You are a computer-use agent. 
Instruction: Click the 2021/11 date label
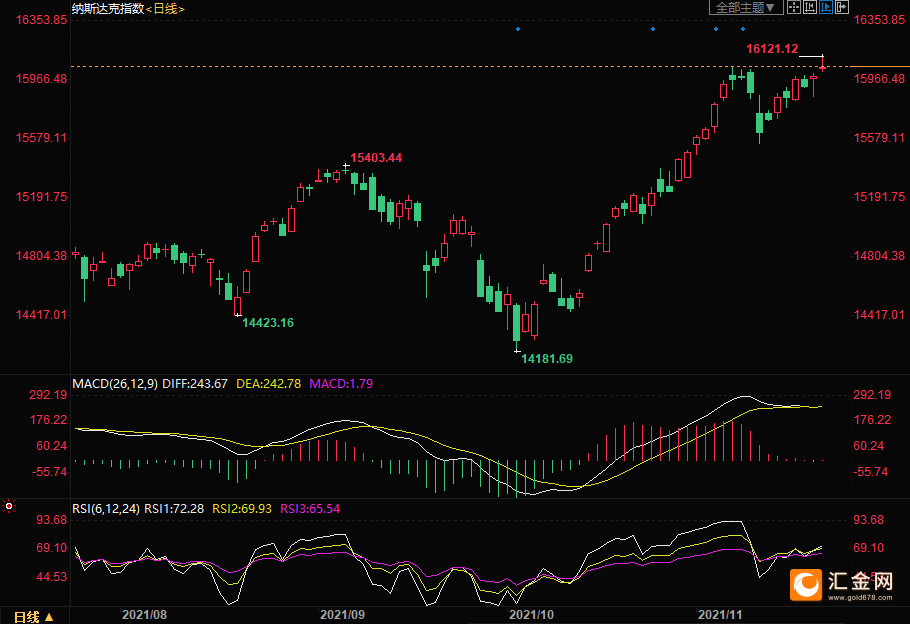coord(720,615)
